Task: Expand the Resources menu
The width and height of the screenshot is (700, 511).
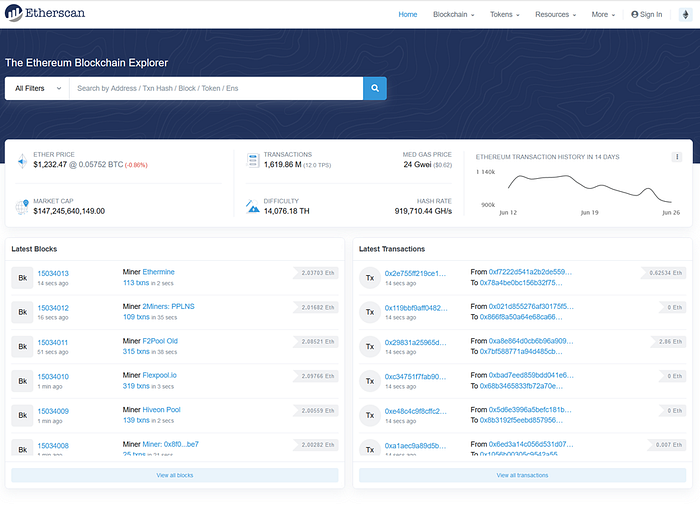Action: pos(555,14)
